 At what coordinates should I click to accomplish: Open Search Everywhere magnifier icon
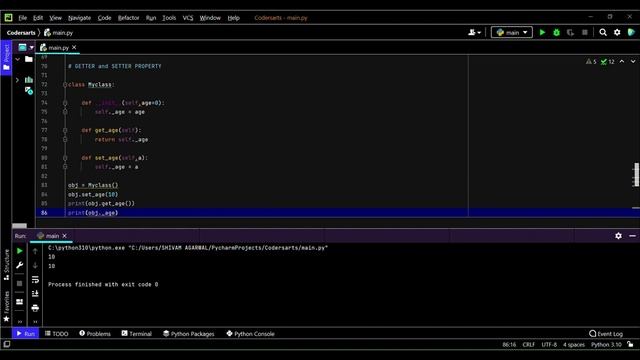coord(603,32)
